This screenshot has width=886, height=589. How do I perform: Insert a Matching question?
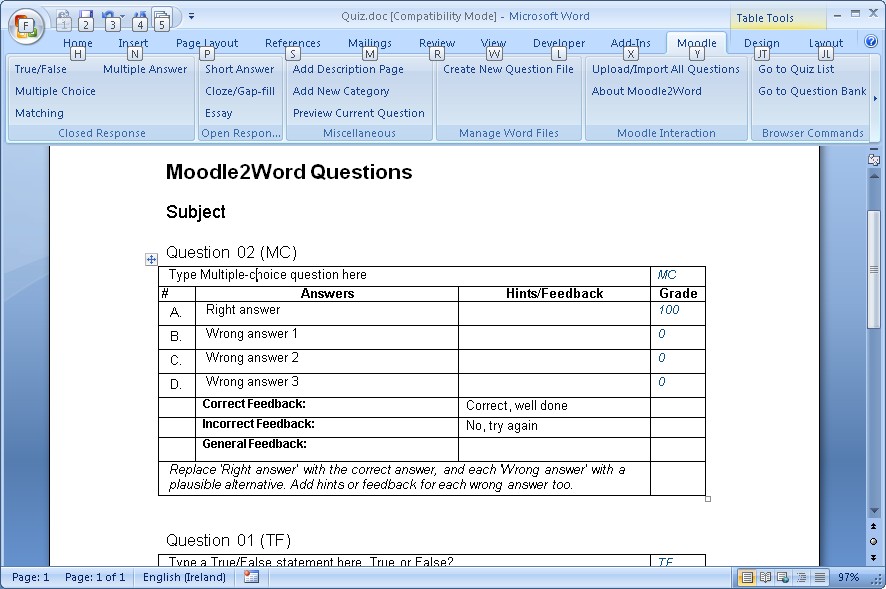click(40, 113)
